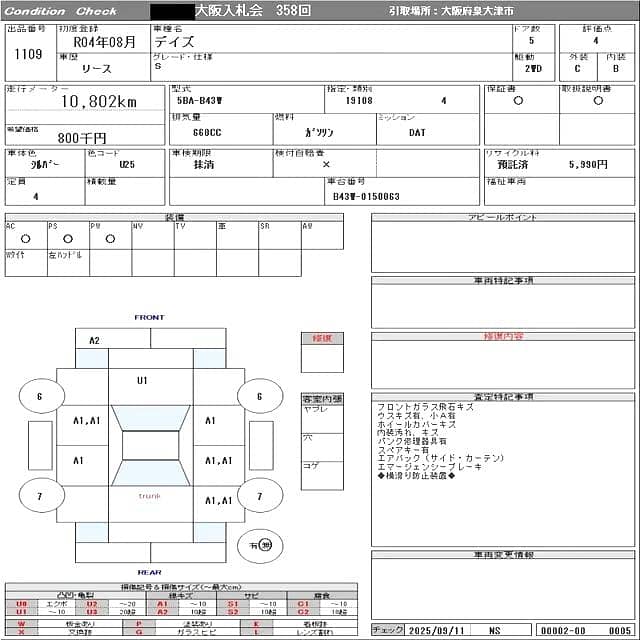Image resolution: width=640 pixels, height=640 pixels.
Task: Click the PS equipment circle mark
Action: pos(68,239)
